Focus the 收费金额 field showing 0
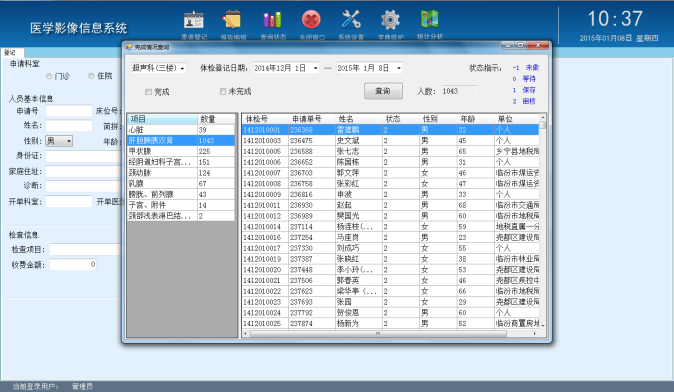Screen dimensions: 674x392 tap(73, 264)
